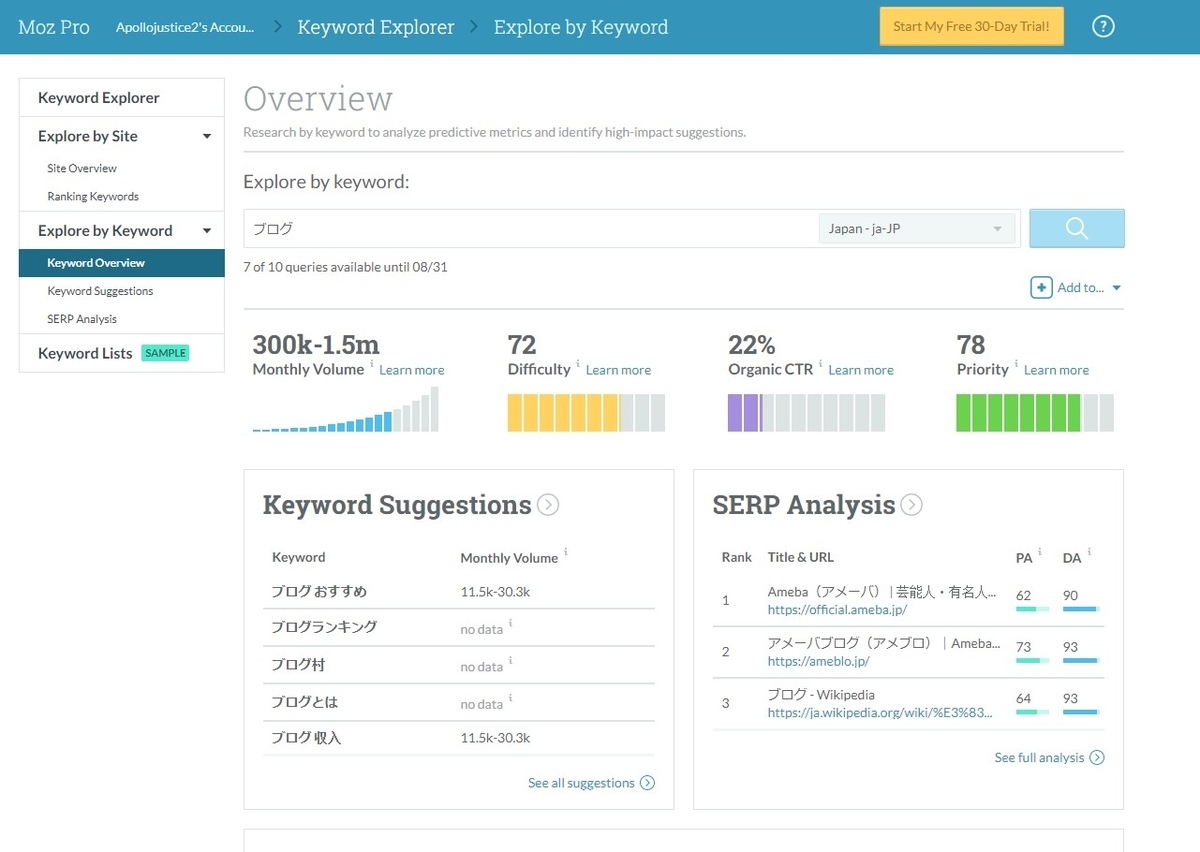Open https://ameblo.jp/ link
The width and height of the screenshot is (1200, 852).
tap(818, 661)
